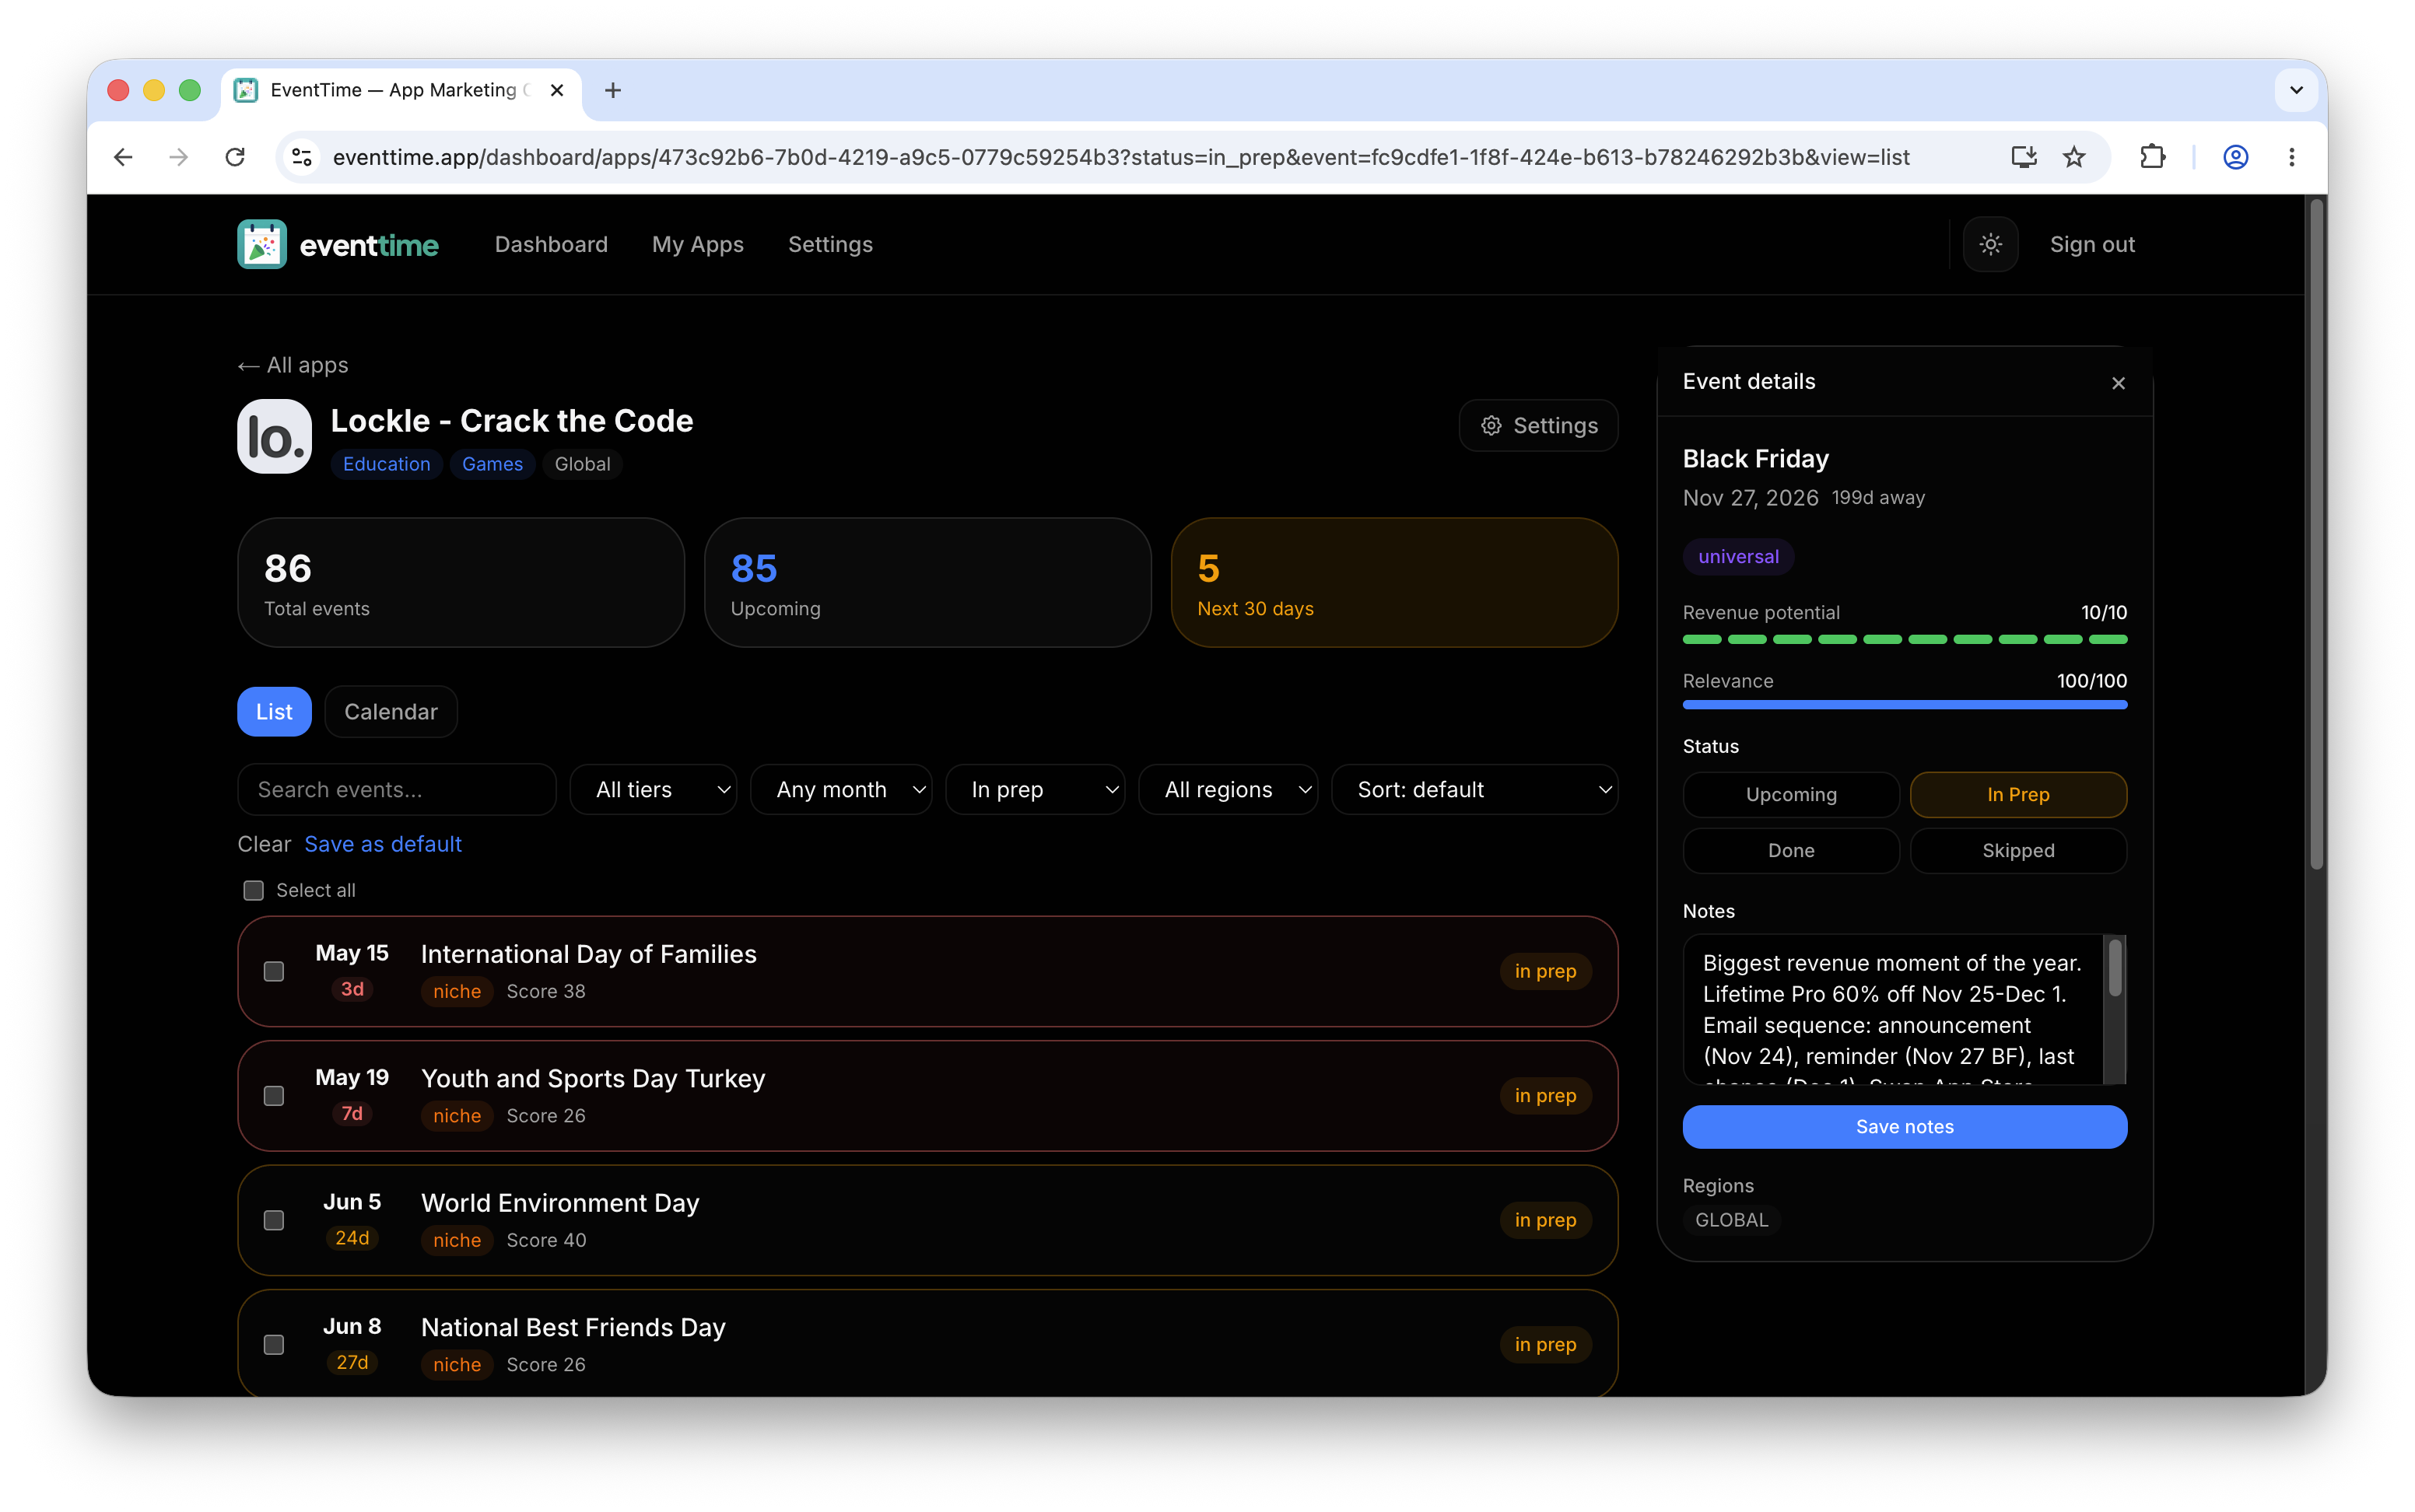Check the World Environment Day checkbox
This screenshot has height=1512, width=2415.
click(x=274, y=1220)
